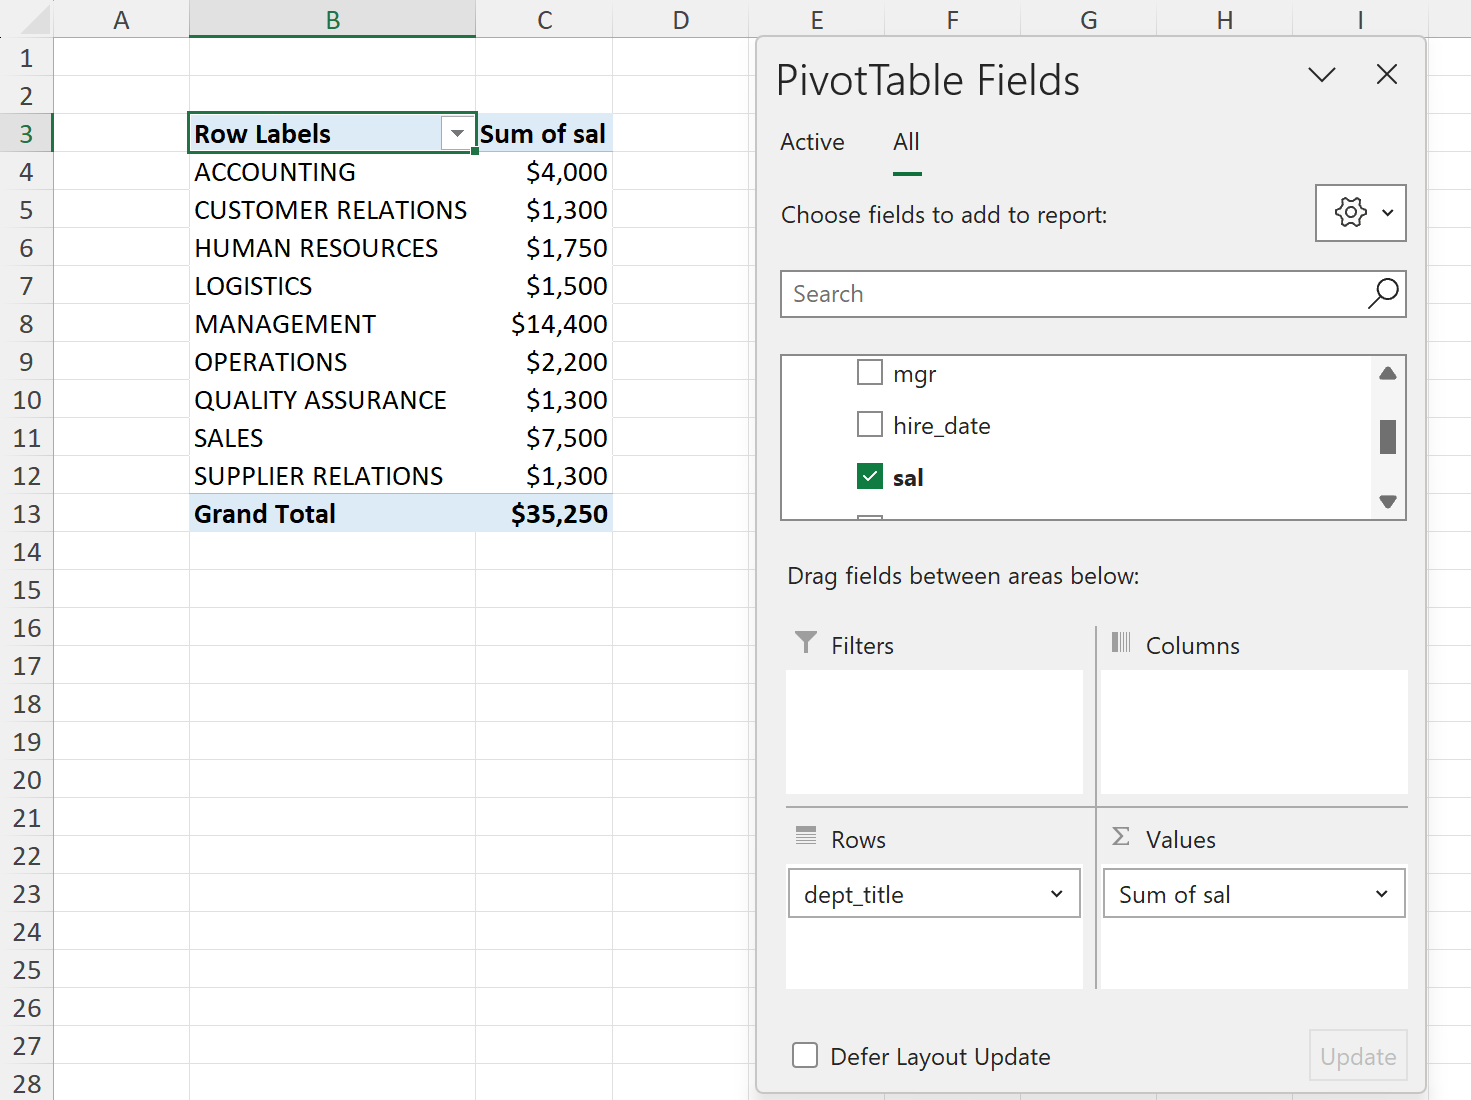Collapse the pane with the chevron arrow
Screen dimensions: 1471x1100
[1321, 74]
